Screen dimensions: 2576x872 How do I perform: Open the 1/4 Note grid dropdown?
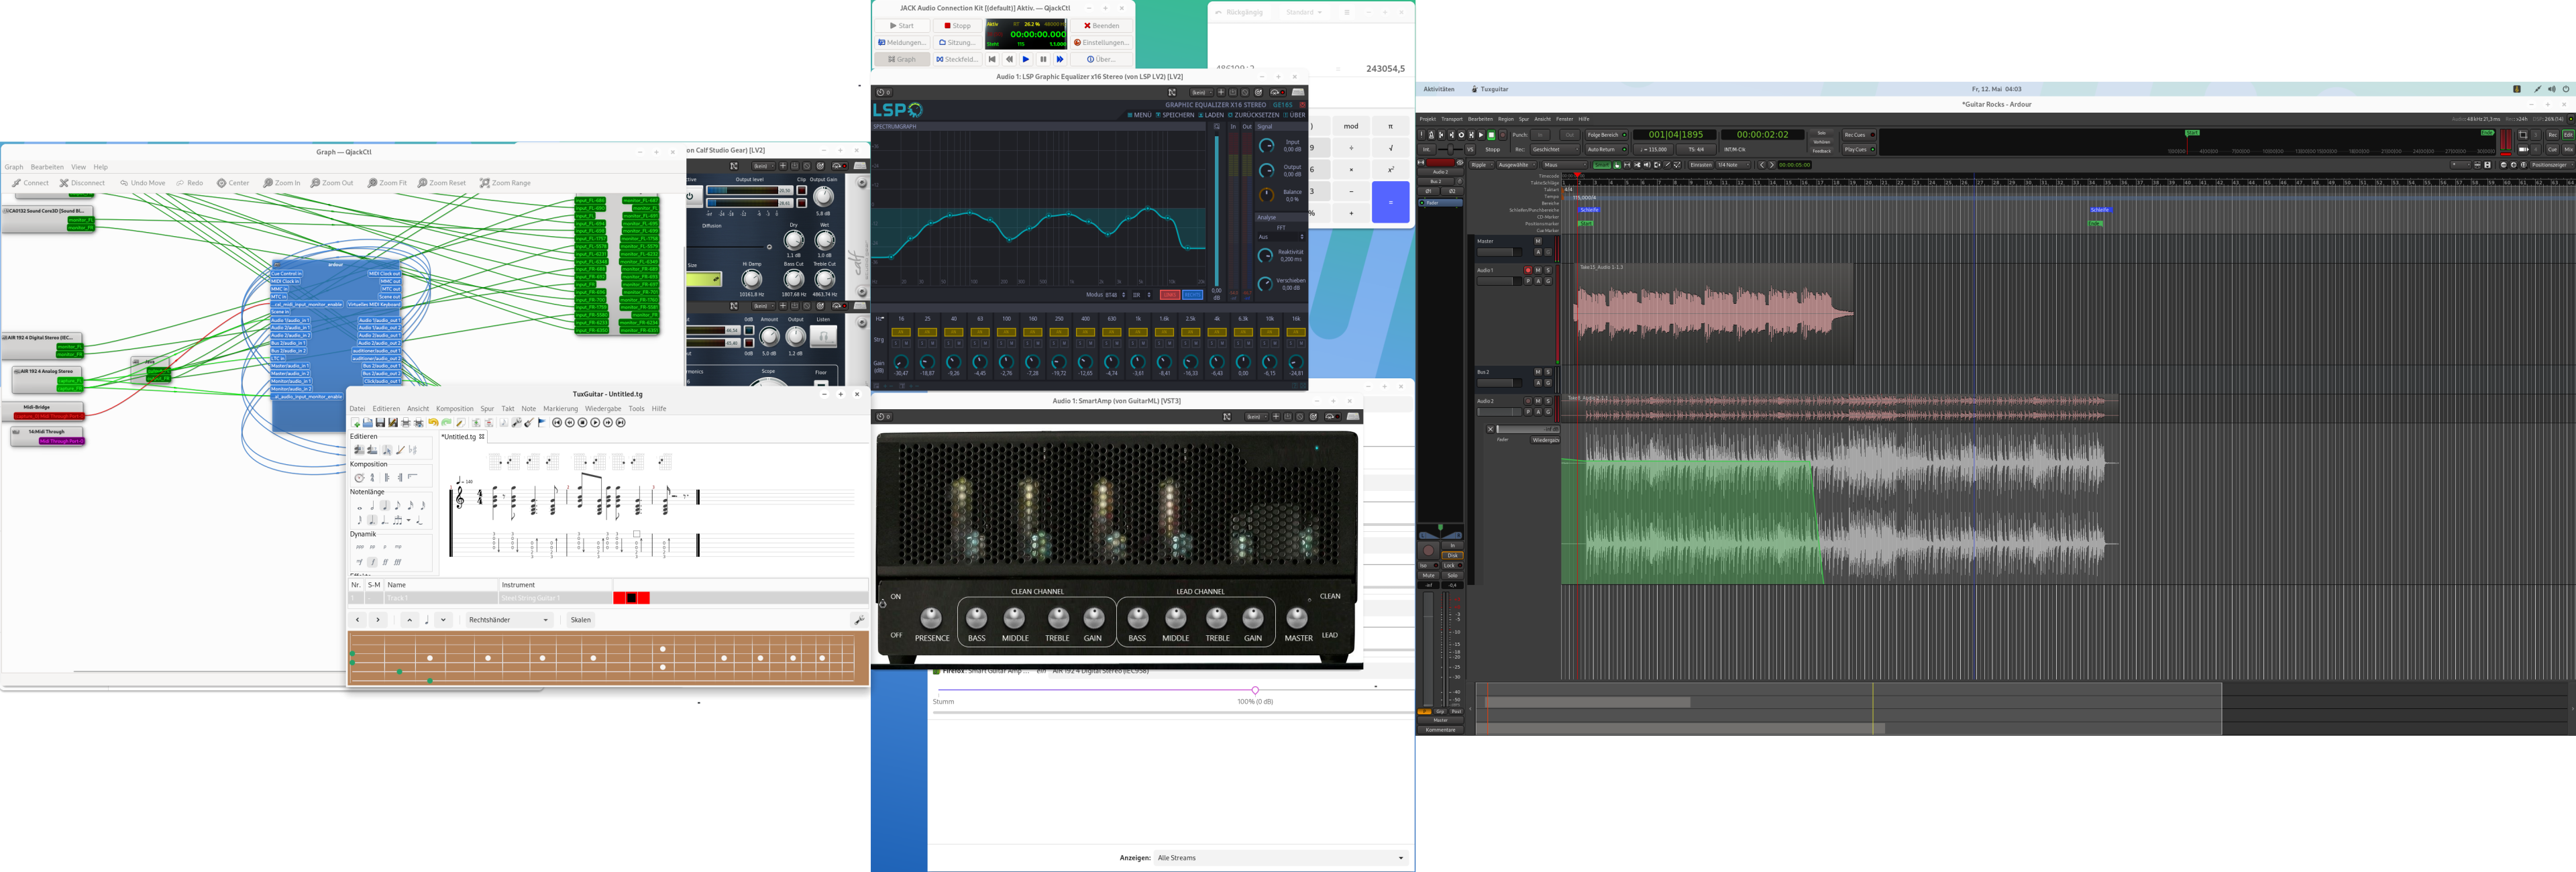point(1732,165)
